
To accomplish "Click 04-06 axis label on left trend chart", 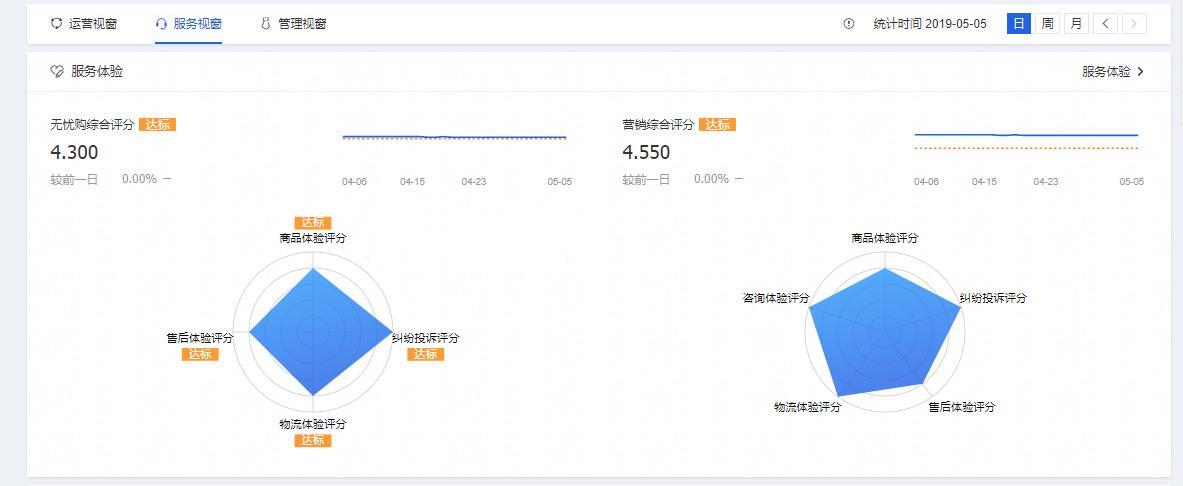I will (x=355, y=182).
